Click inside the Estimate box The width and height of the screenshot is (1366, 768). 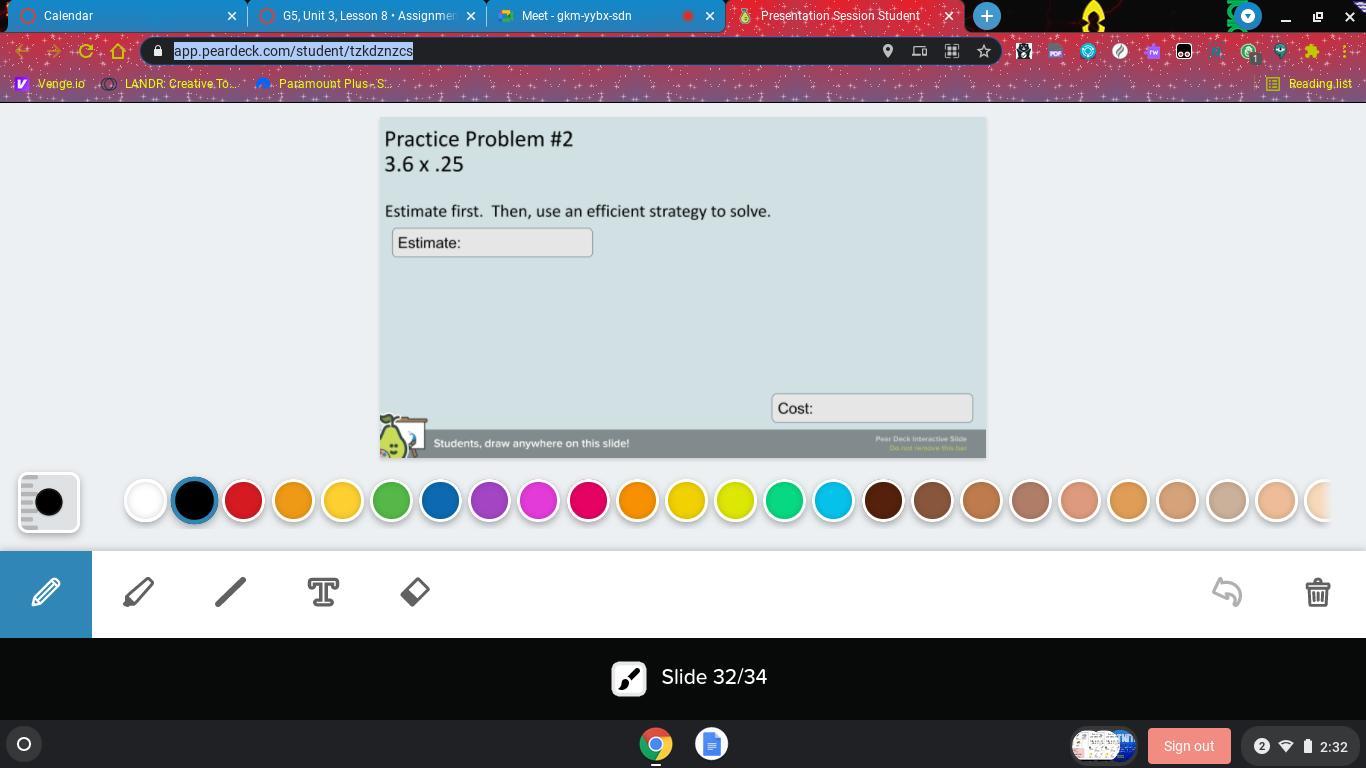point(492,243)
